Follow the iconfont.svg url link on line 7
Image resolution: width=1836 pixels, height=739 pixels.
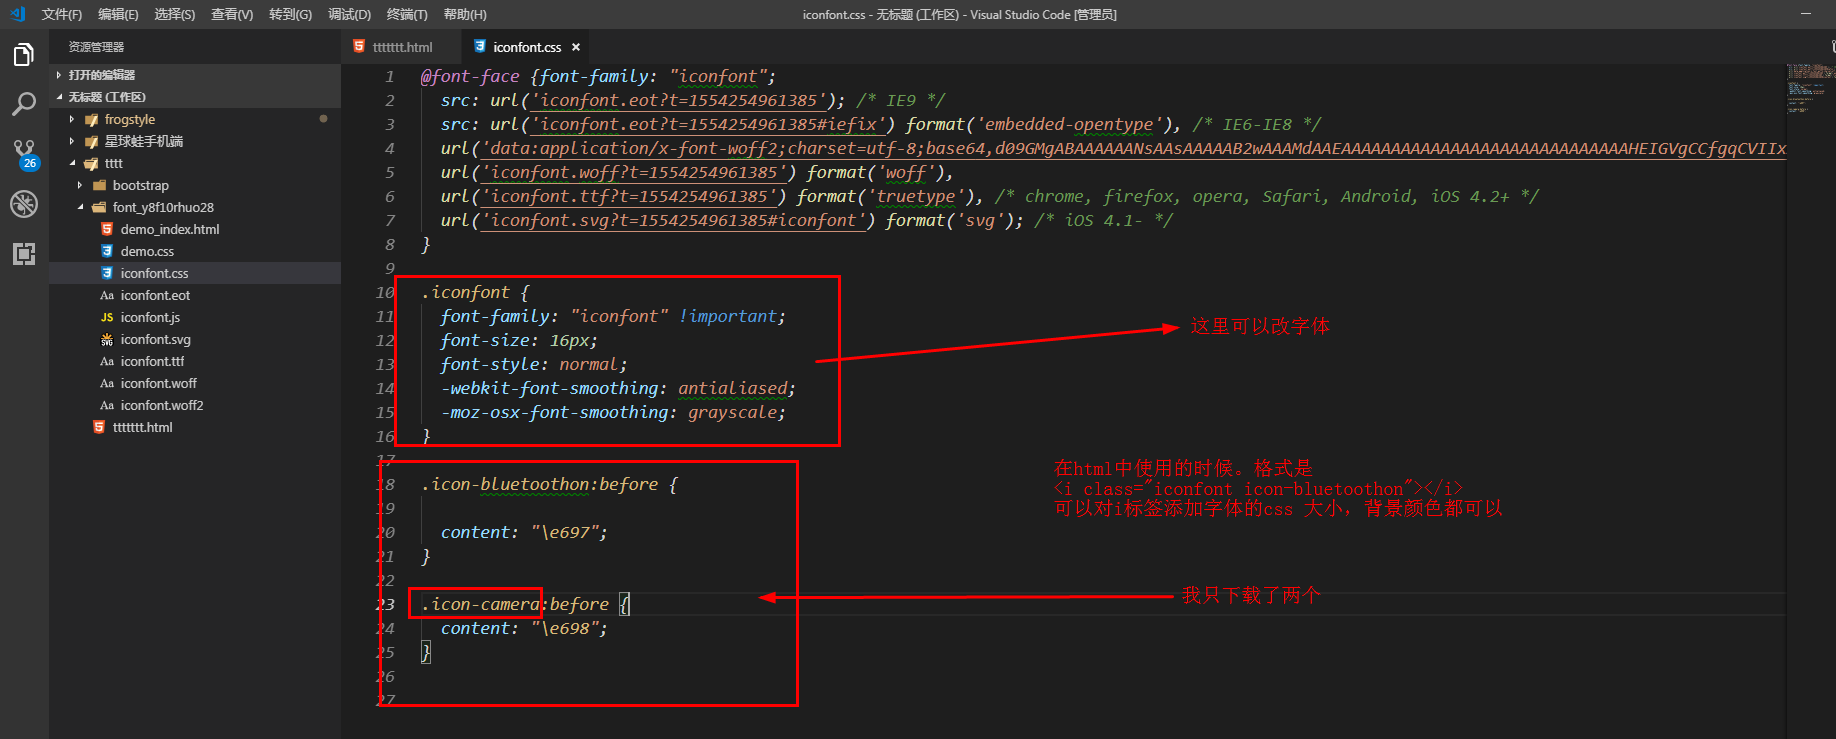pyautogui.click(x=673, y=220)
